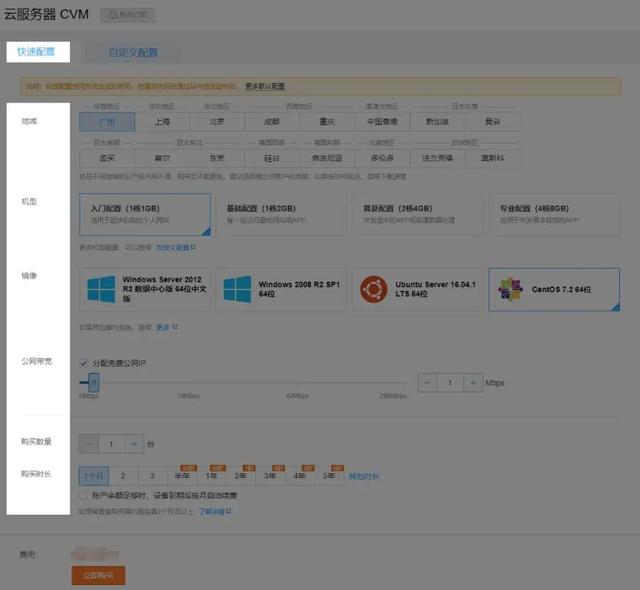Increase bandwidth with the plus button
The image size is (640, 590).
pos(473,383)
